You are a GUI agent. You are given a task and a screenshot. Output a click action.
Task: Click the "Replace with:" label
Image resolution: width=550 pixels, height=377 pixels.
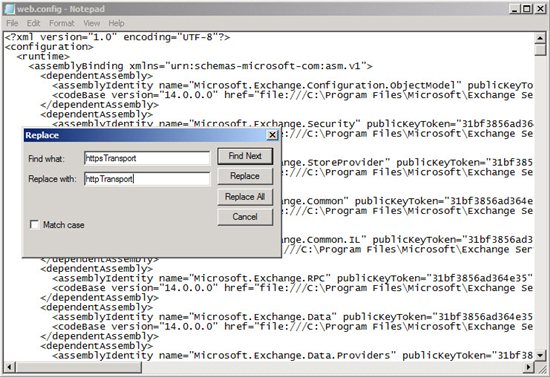(x=52, y=179)
